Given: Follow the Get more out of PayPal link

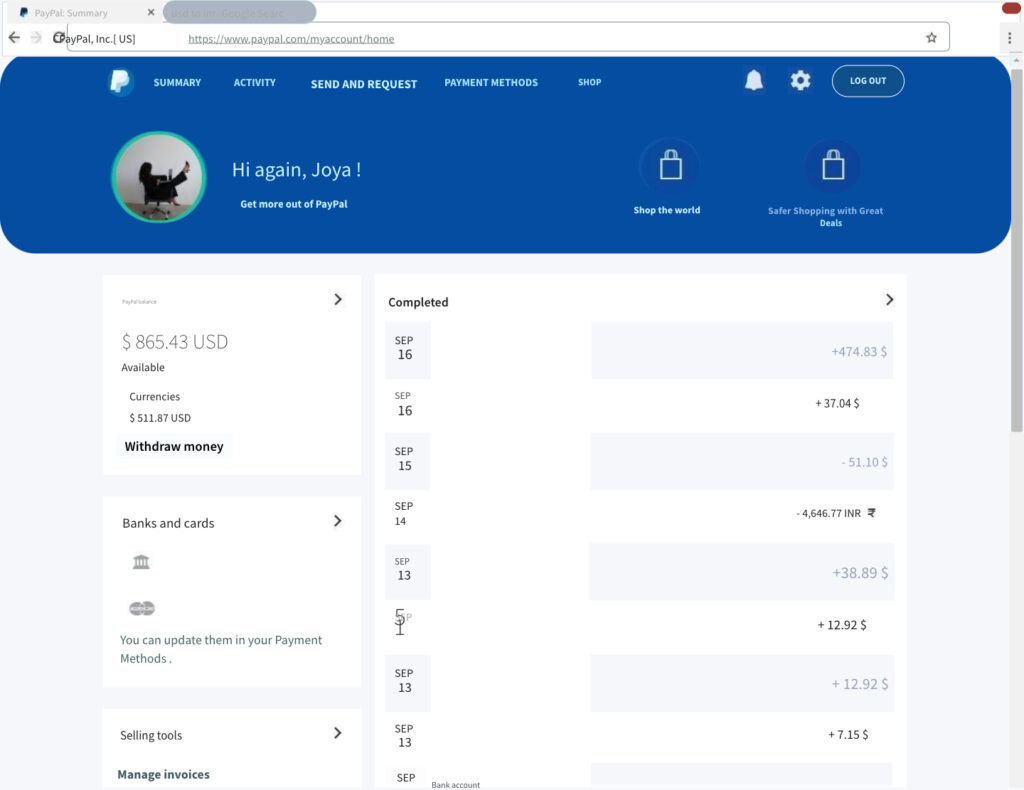Looking at the screenshot, I should click(294, 204).
